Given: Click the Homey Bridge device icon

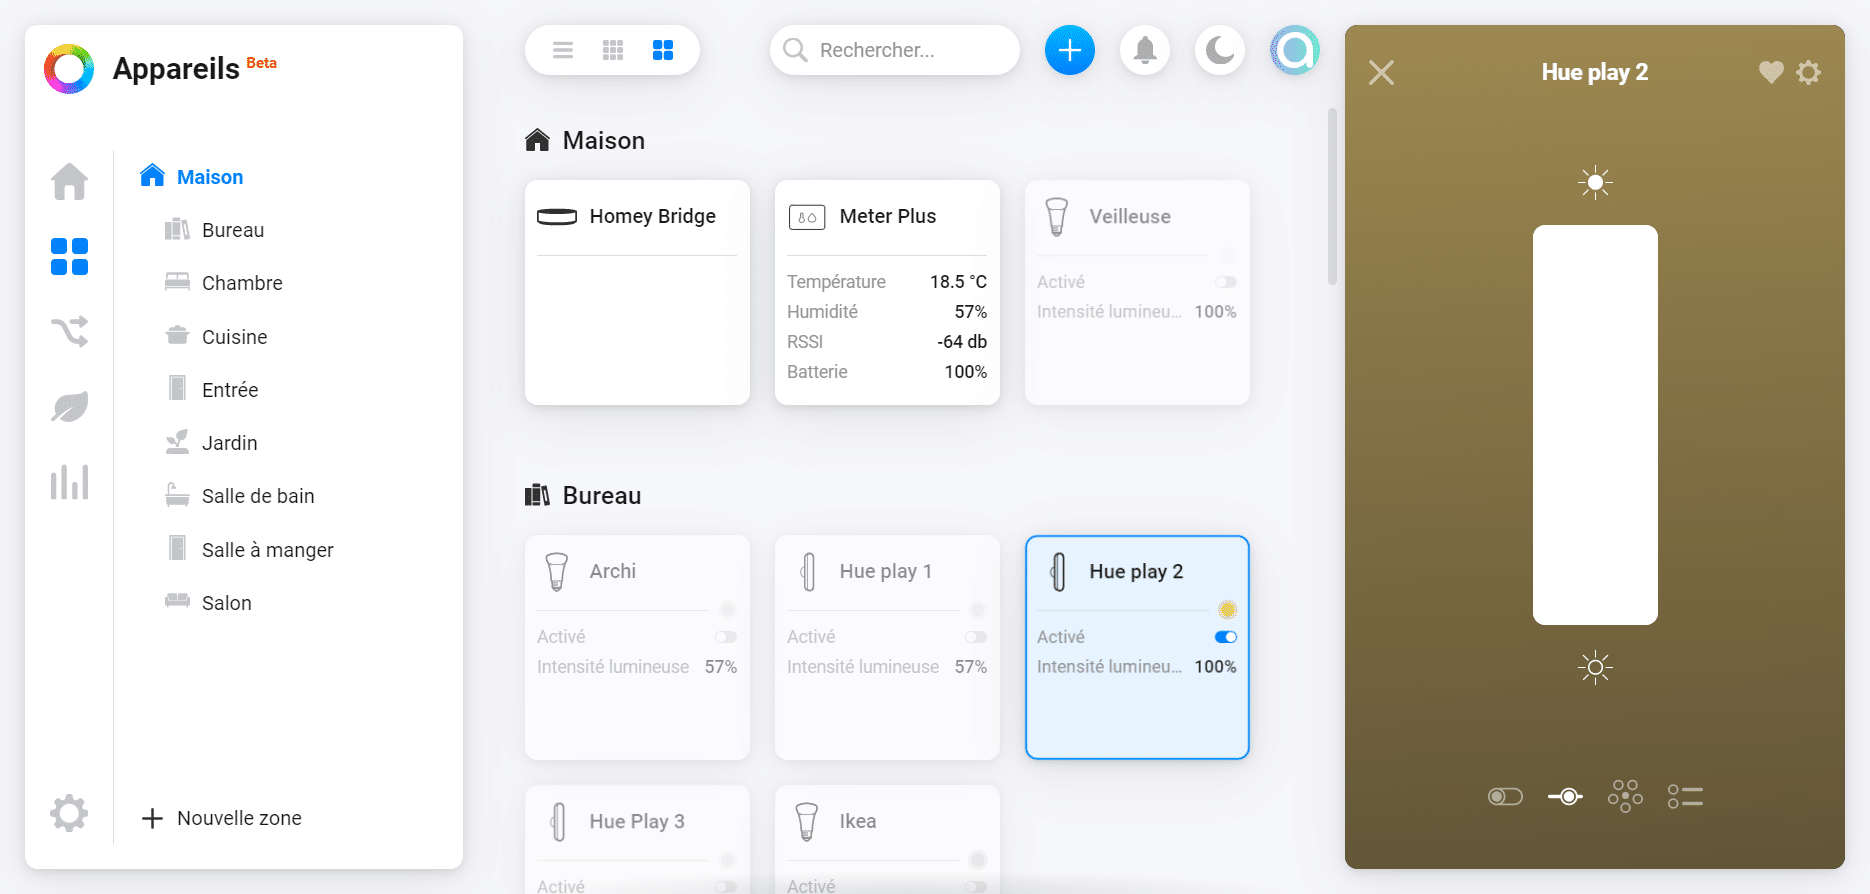Looking at the screenshot, I should coord(557,217).
